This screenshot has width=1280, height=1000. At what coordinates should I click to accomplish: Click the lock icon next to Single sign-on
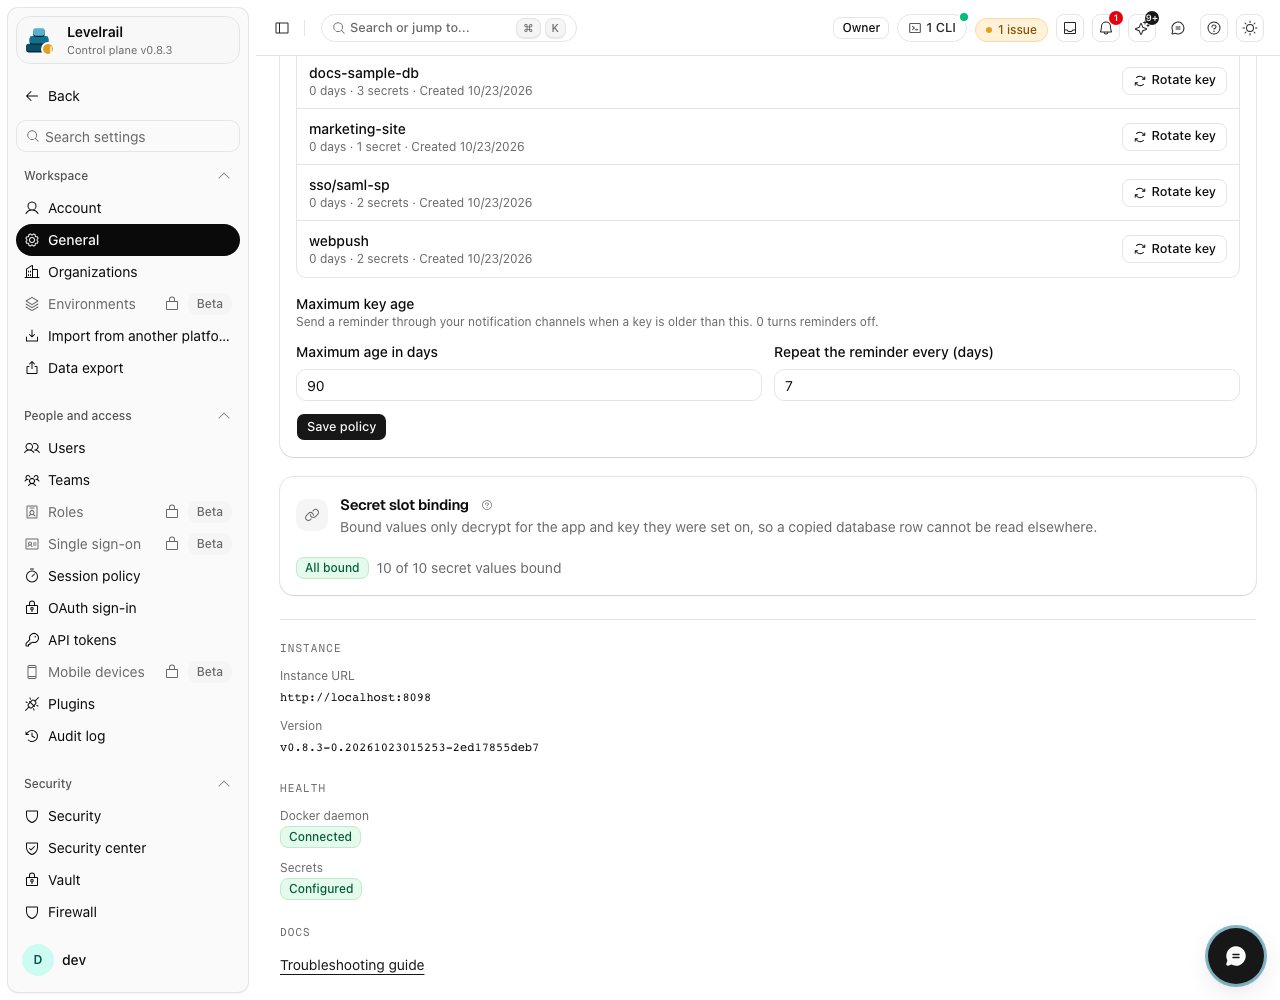pyautogui.click(x=172, y=544)
